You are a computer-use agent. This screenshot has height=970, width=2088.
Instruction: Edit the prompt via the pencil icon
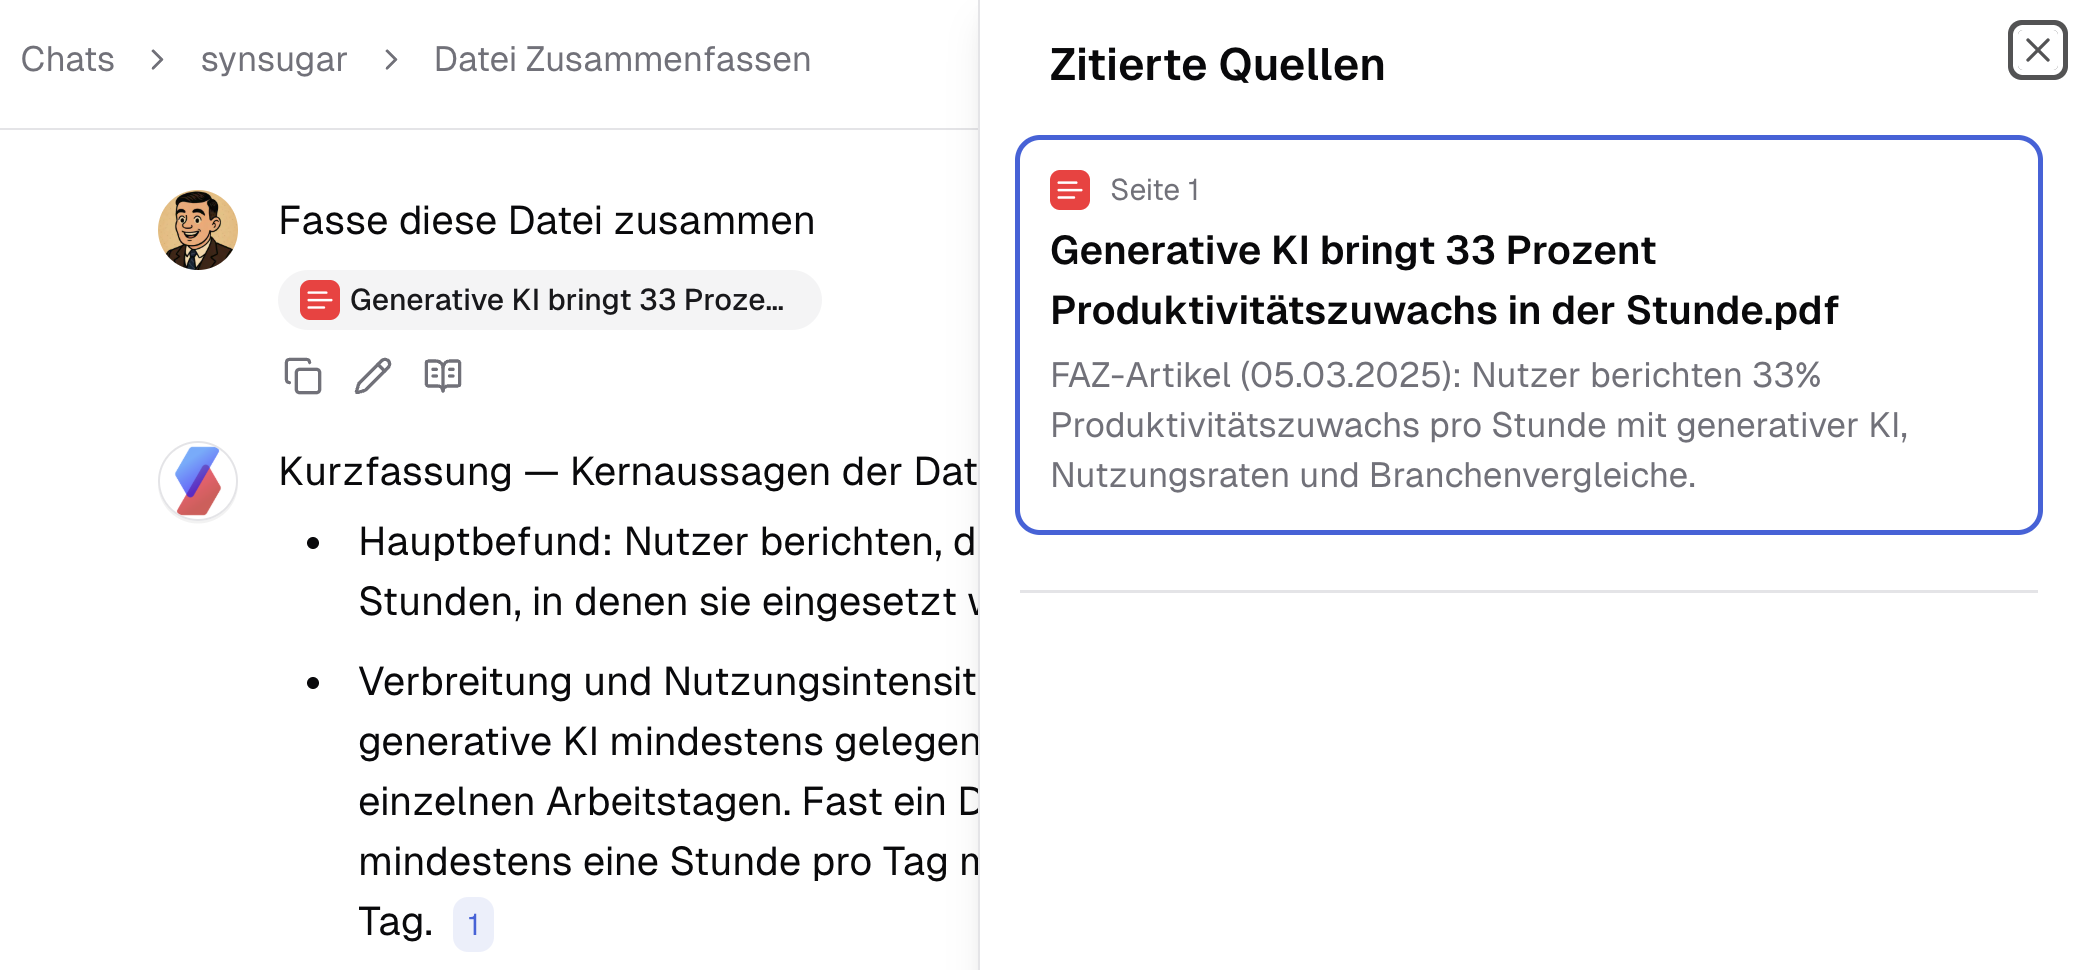click(x=372, y=376)
